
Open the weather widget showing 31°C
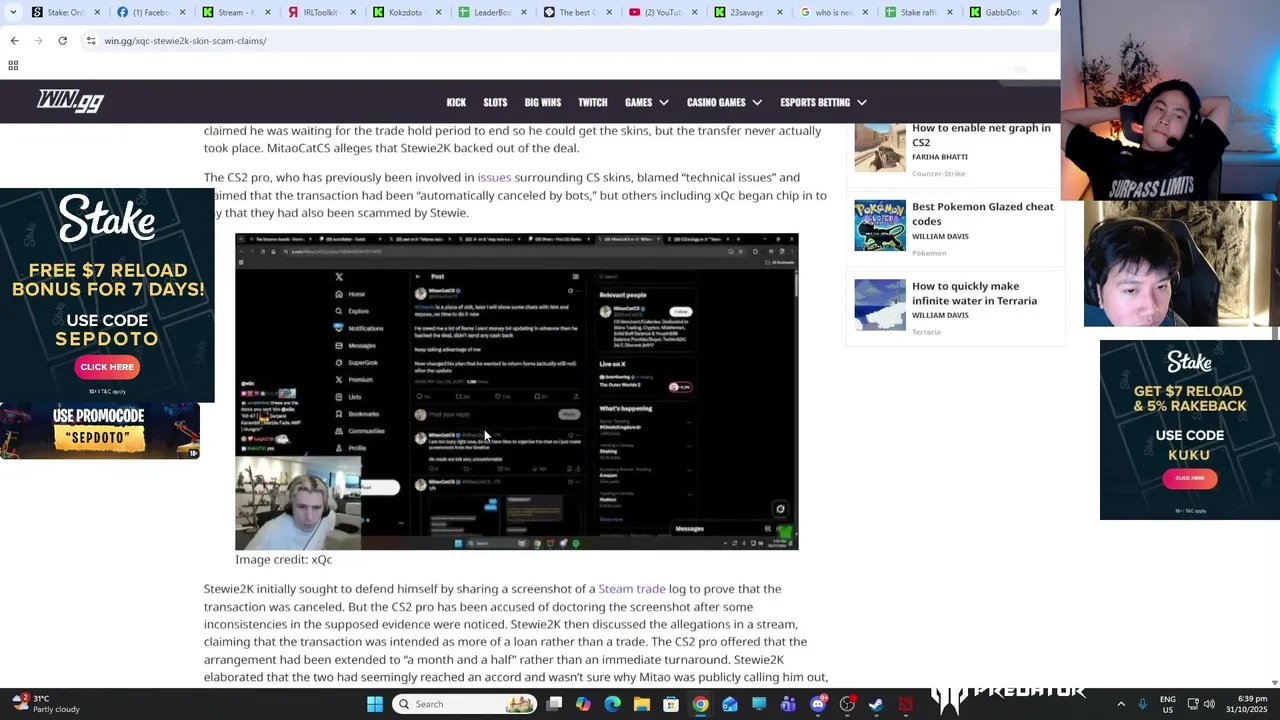pos(45,704)
